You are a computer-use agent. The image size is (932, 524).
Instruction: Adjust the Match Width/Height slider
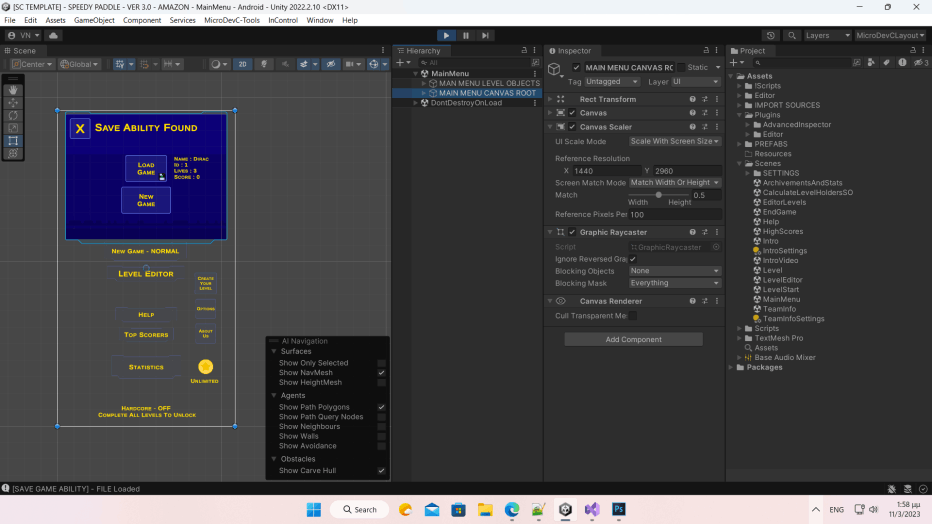[x=658, y=195]
